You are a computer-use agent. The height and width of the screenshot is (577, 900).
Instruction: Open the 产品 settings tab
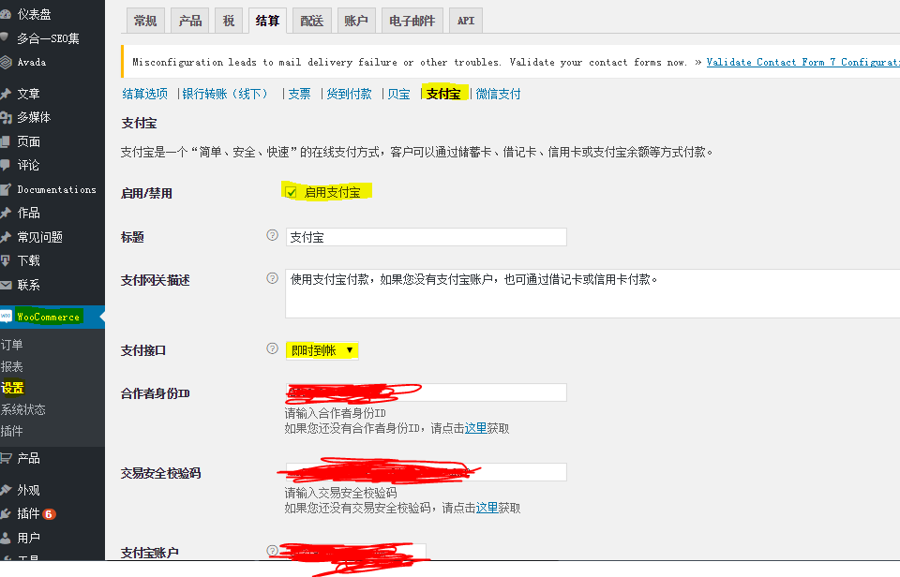tap(190, 21)
